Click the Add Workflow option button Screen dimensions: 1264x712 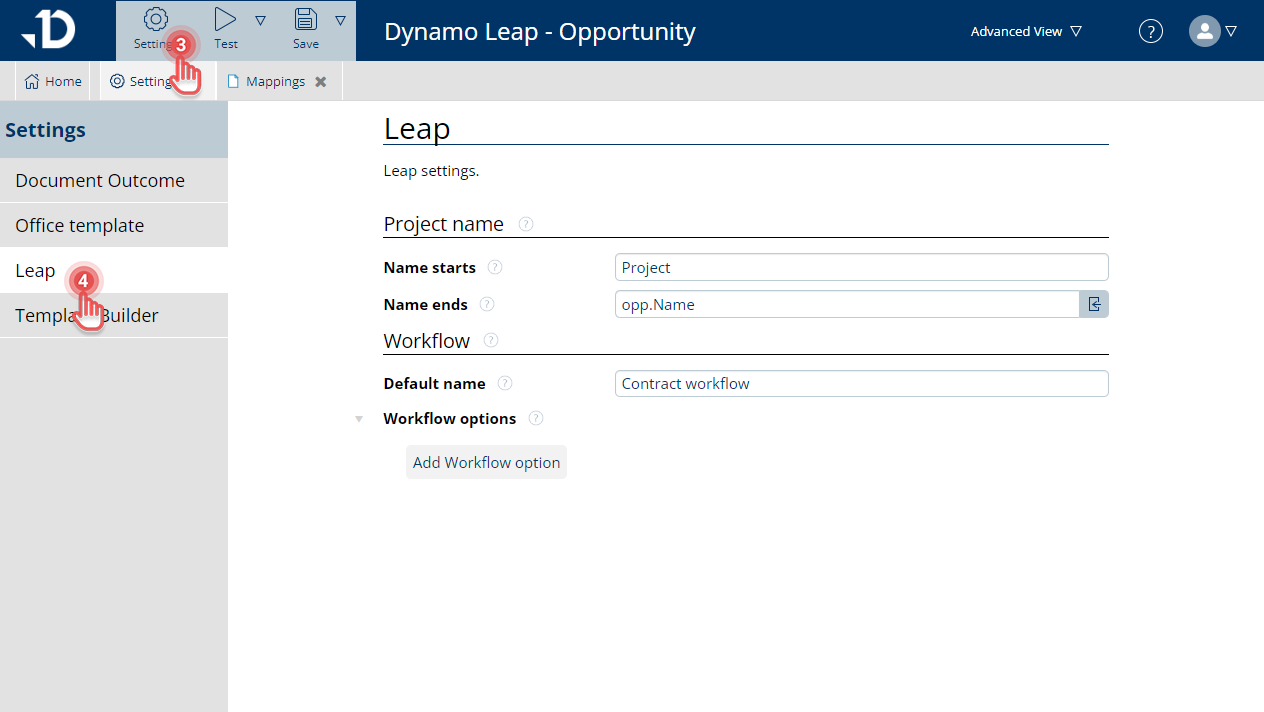tap(486, 462)
